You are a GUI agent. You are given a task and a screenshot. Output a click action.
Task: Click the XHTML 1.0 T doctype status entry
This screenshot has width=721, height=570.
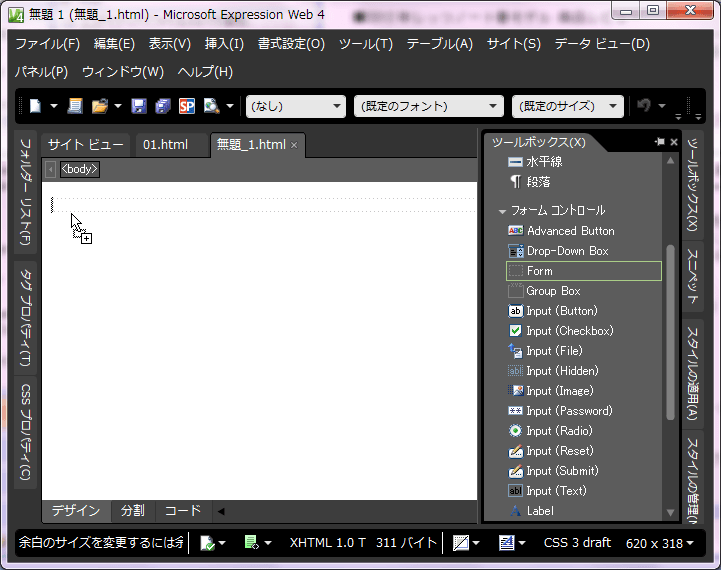[327, 543]
